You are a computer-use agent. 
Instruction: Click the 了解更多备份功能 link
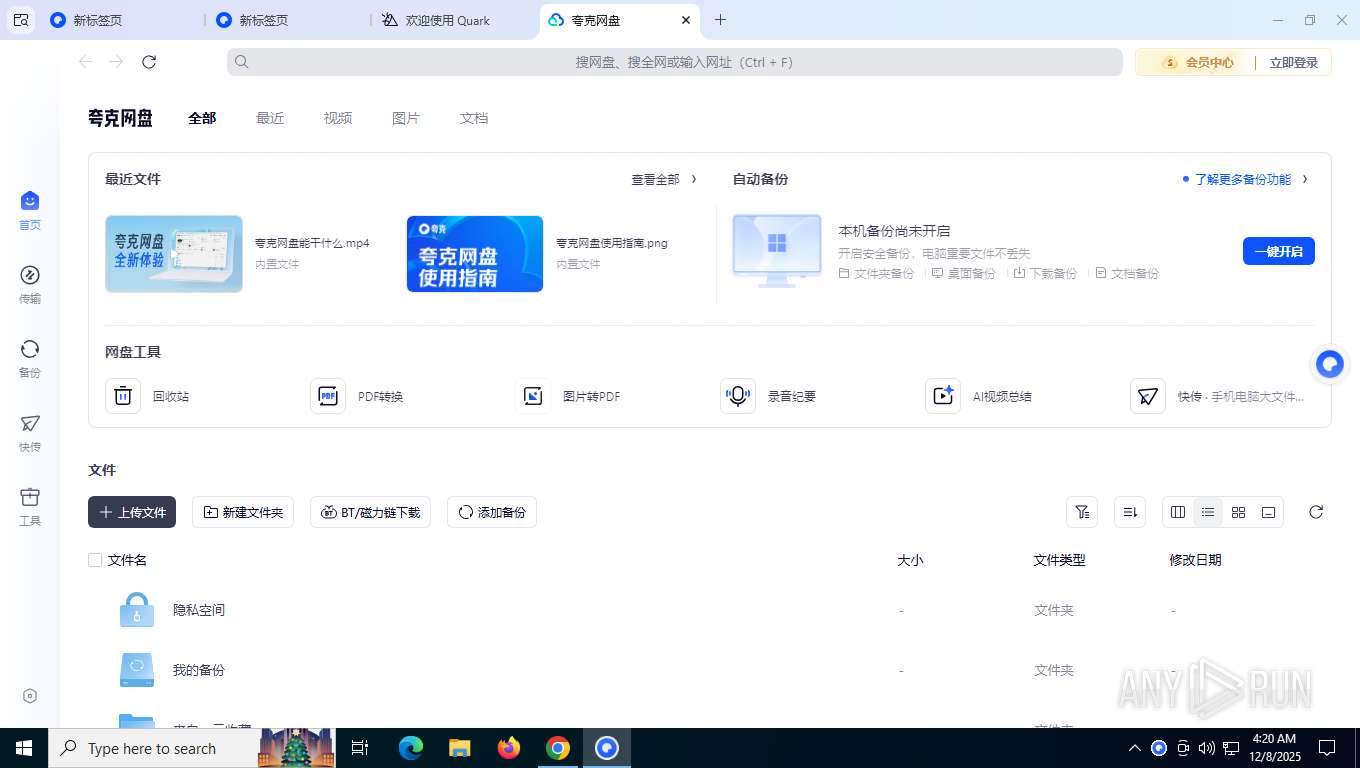tap(1243, 179)
